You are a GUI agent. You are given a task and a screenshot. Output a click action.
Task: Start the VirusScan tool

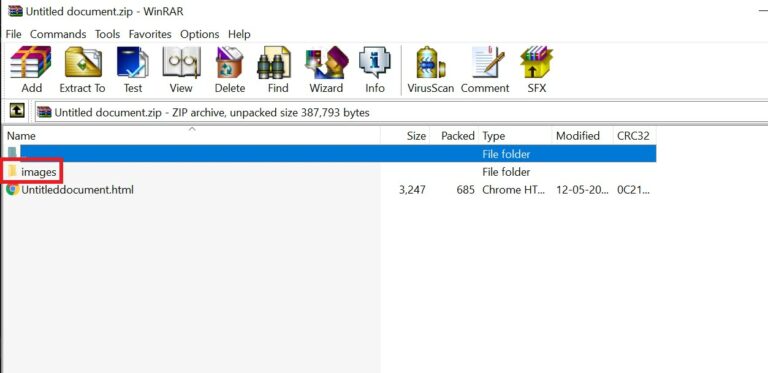click(x=431, y=70)
